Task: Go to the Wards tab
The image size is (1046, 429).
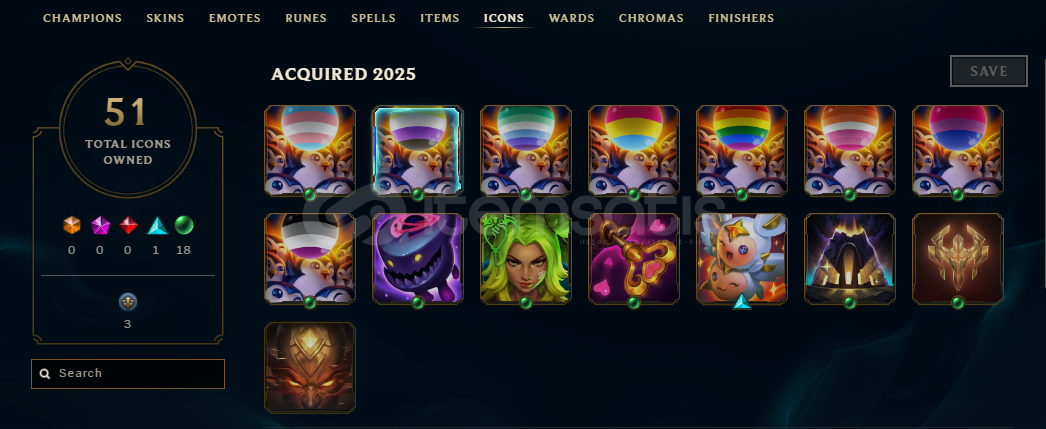Action: 572,18
